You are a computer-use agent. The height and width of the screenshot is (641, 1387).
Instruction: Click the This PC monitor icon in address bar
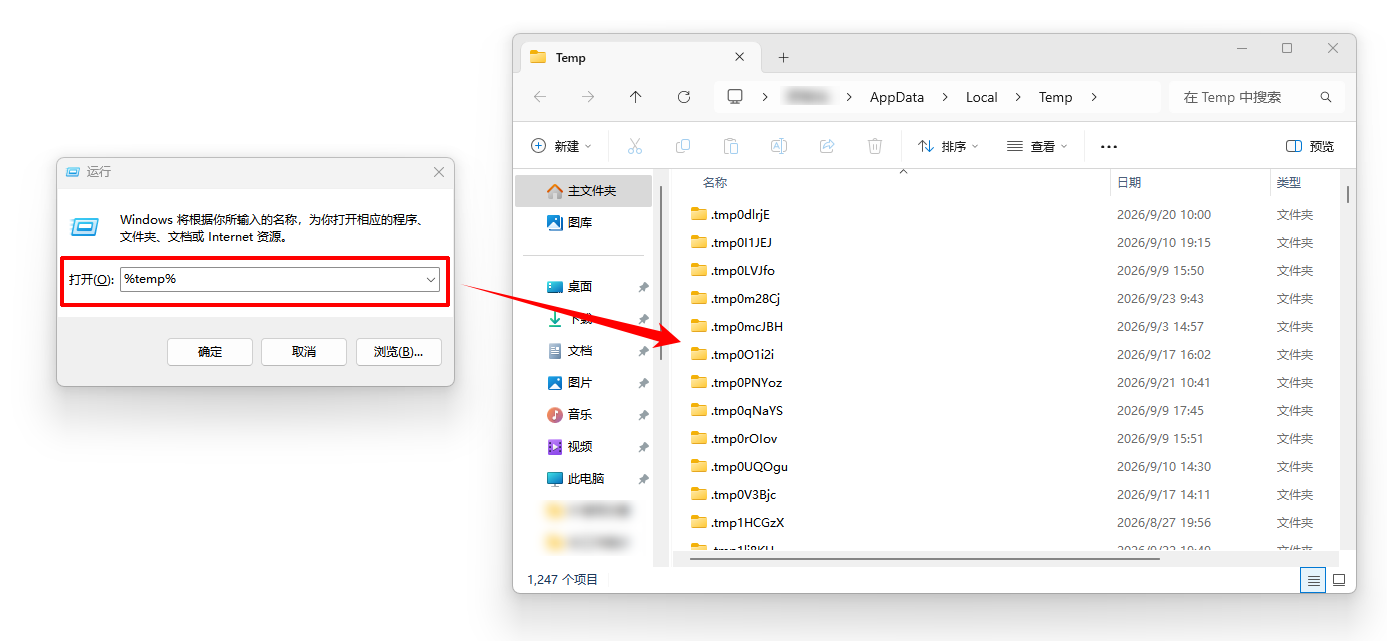point(735,97)
